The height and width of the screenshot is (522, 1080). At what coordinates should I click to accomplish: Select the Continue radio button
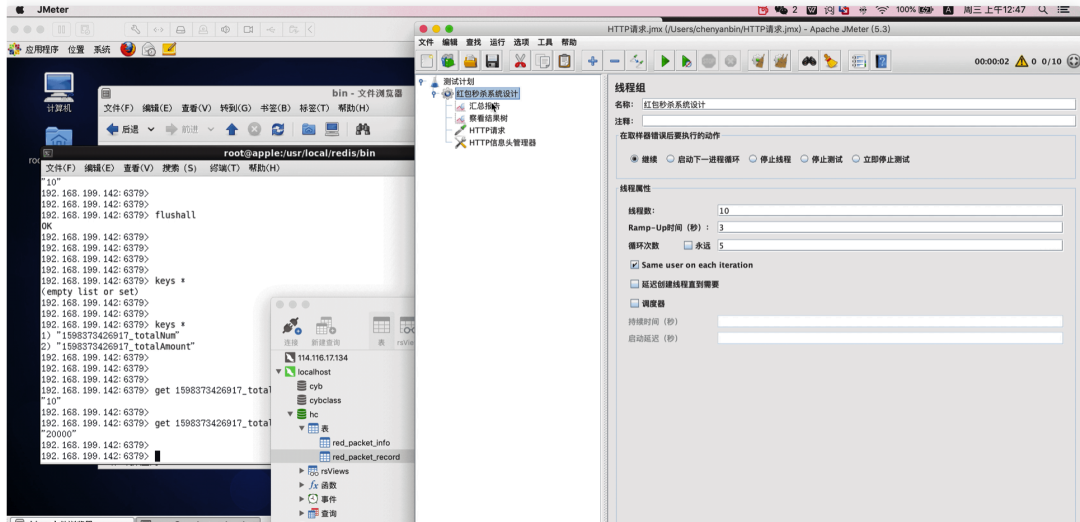pyautogui.click(x=634, y=159)
